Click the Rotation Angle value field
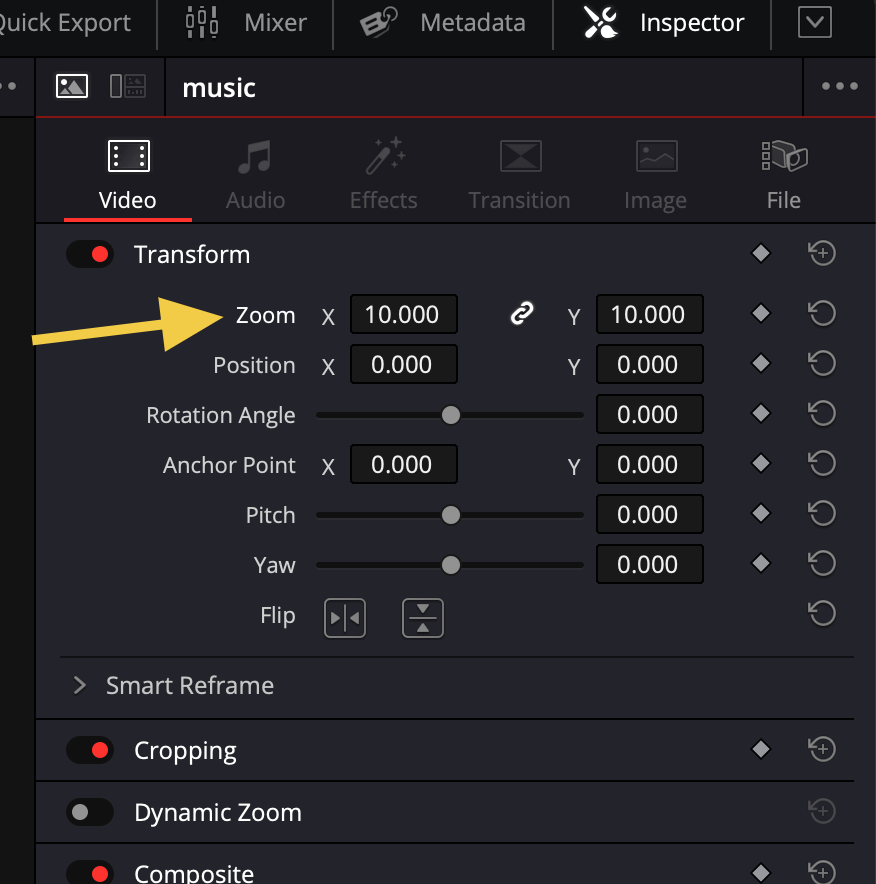 [649, 414]
